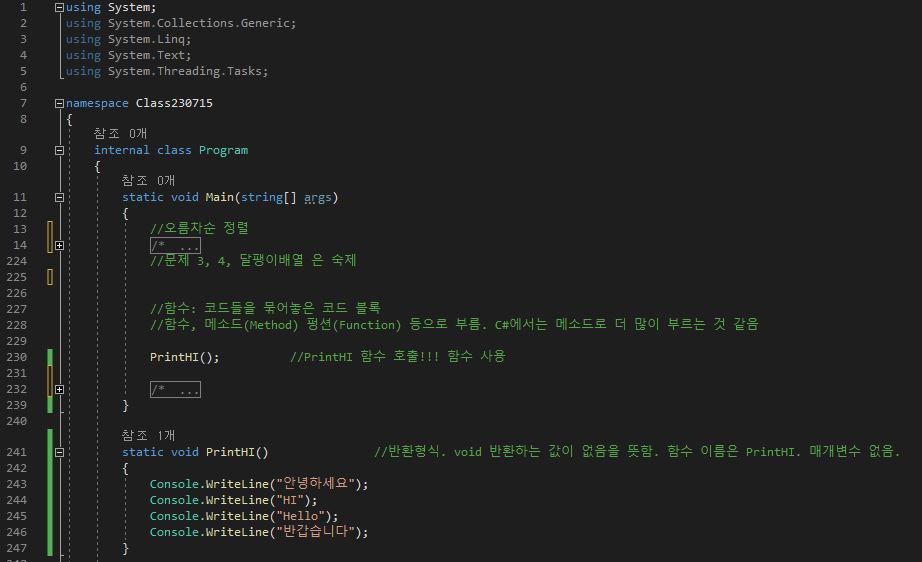This screenshot has height=562, width=922.
Task: Click WriteLine on line 246
Action: tap(237, 531)
